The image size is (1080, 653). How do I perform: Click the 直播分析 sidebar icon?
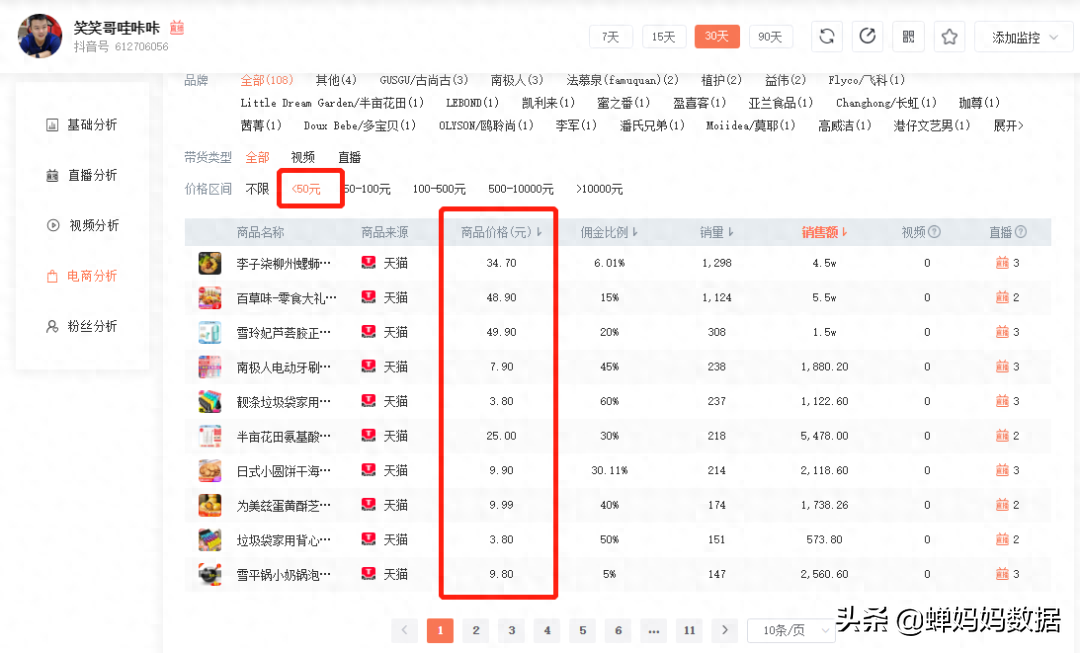tap(52, 176)
